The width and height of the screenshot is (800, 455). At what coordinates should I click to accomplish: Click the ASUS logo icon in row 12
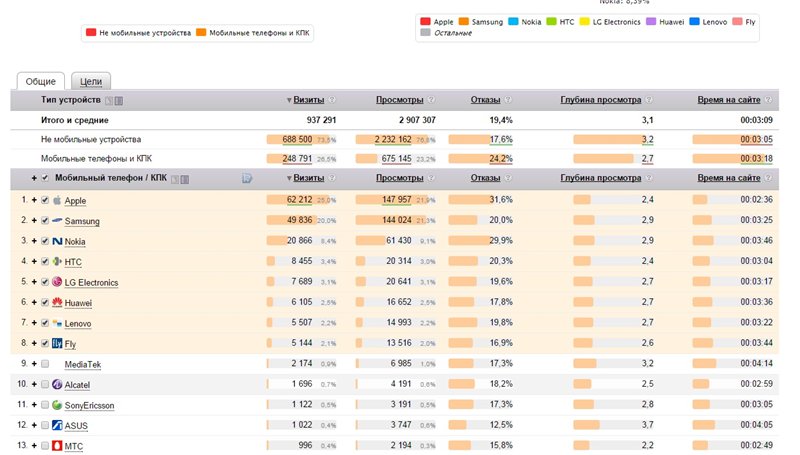tap(57, 426)
